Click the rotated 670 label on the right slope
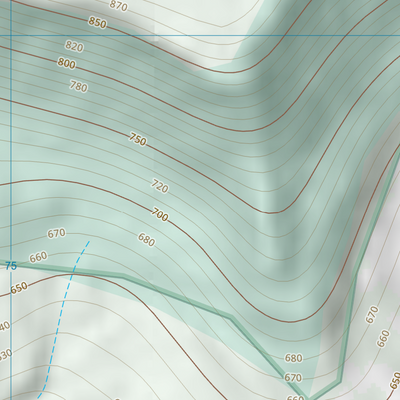The height and width of the screenshot is (400, 400). 372,315
